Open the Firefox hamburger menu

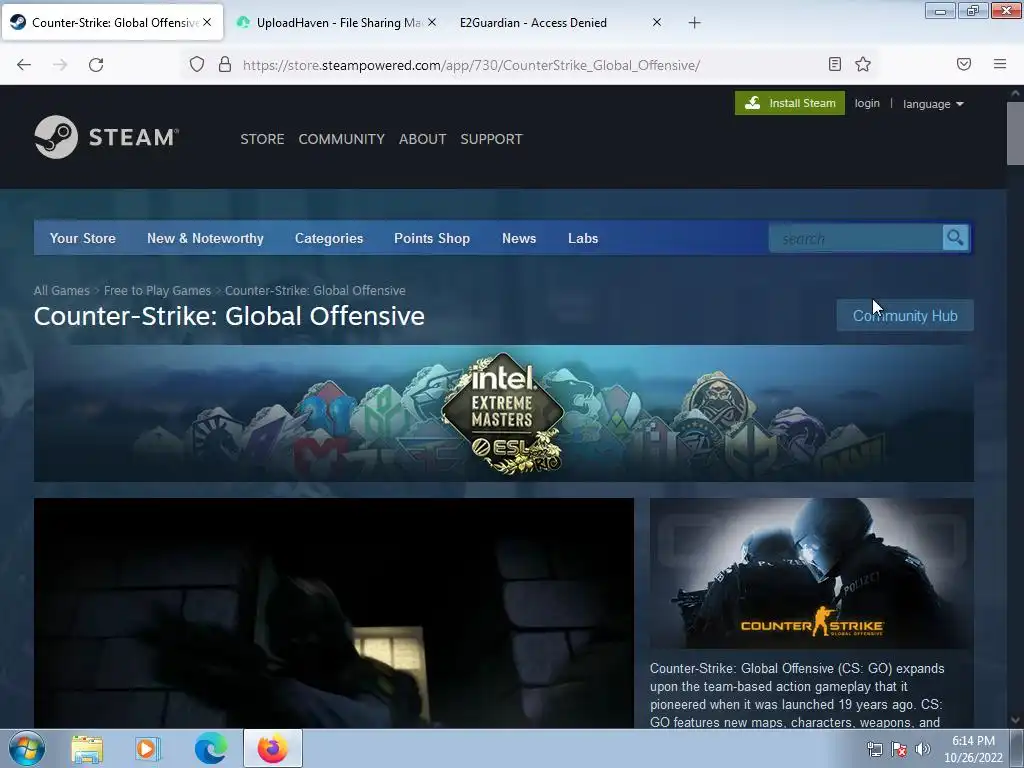point(999,64)
